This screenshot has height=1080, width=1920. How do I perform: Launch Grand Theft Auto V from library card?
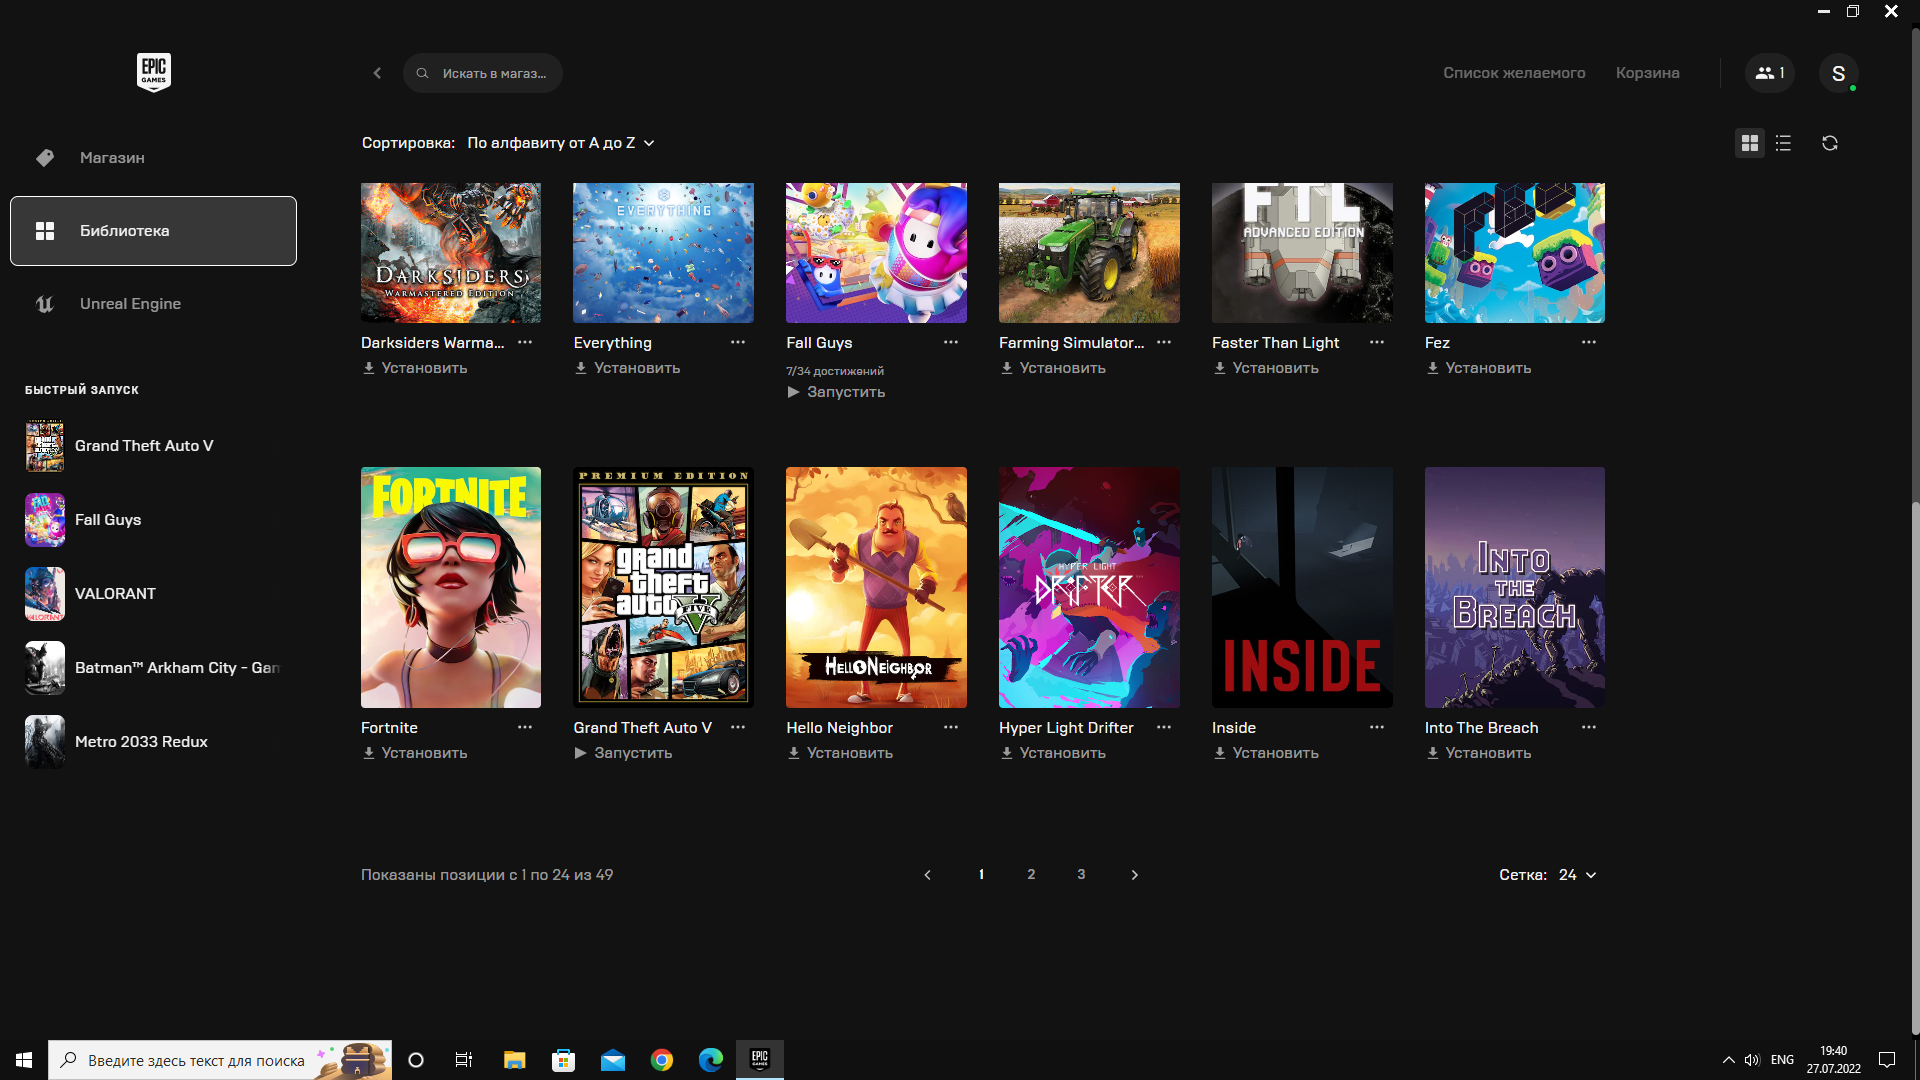pos(623,753)
